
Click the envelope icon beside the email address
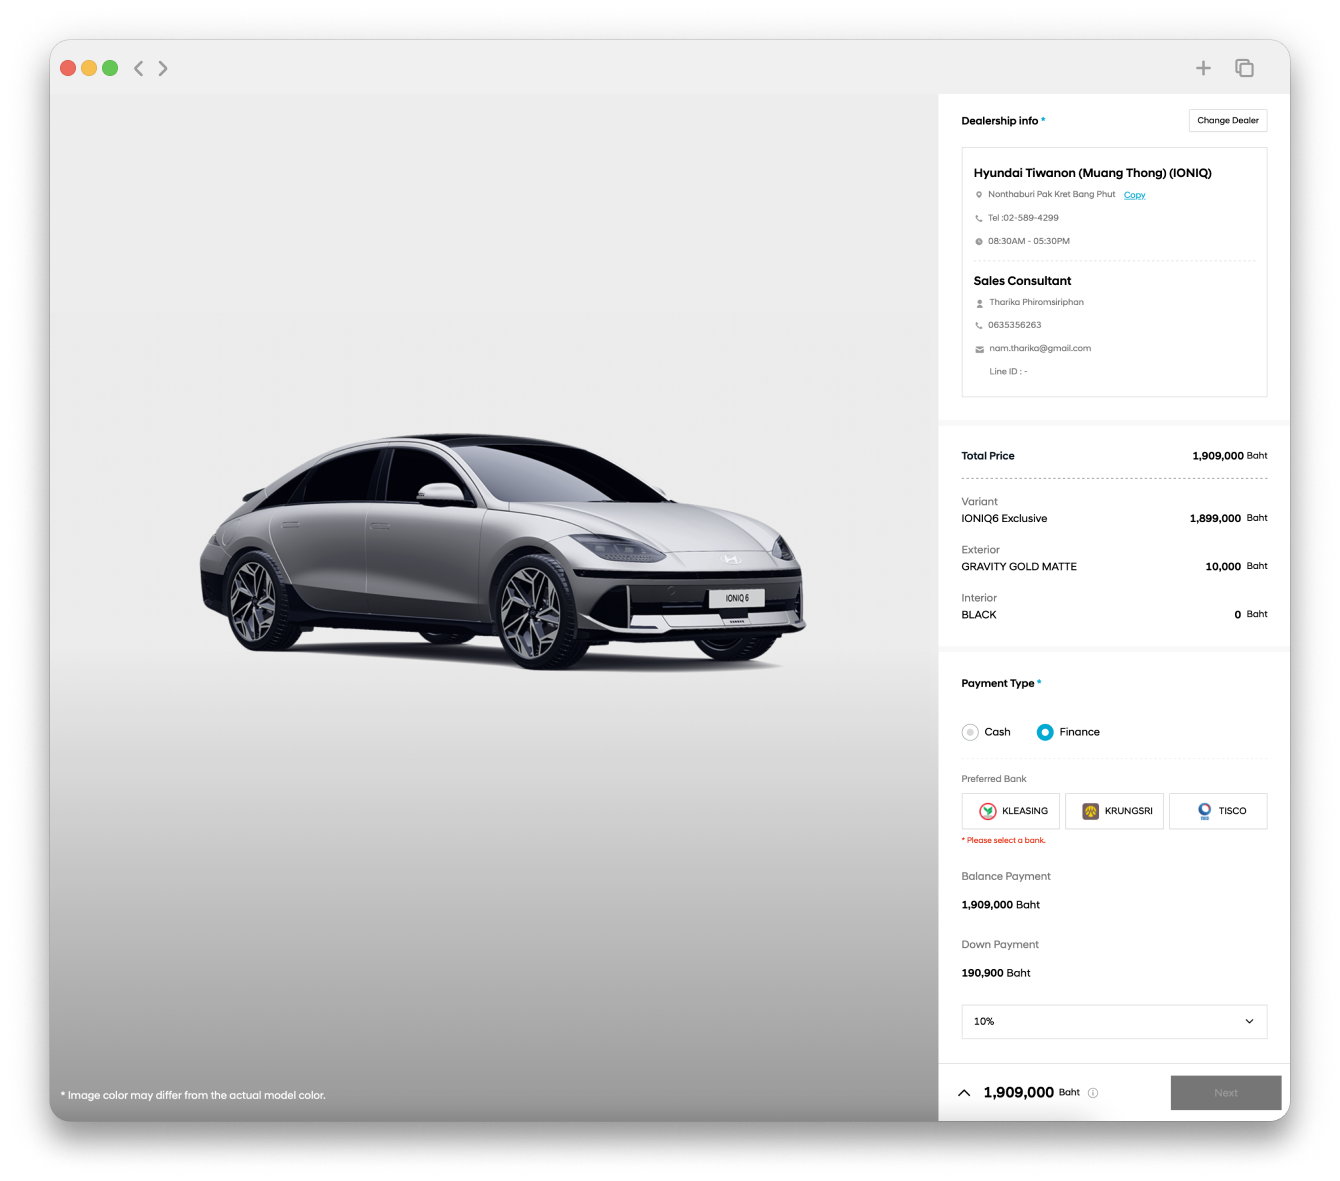(x=980, y=349)
